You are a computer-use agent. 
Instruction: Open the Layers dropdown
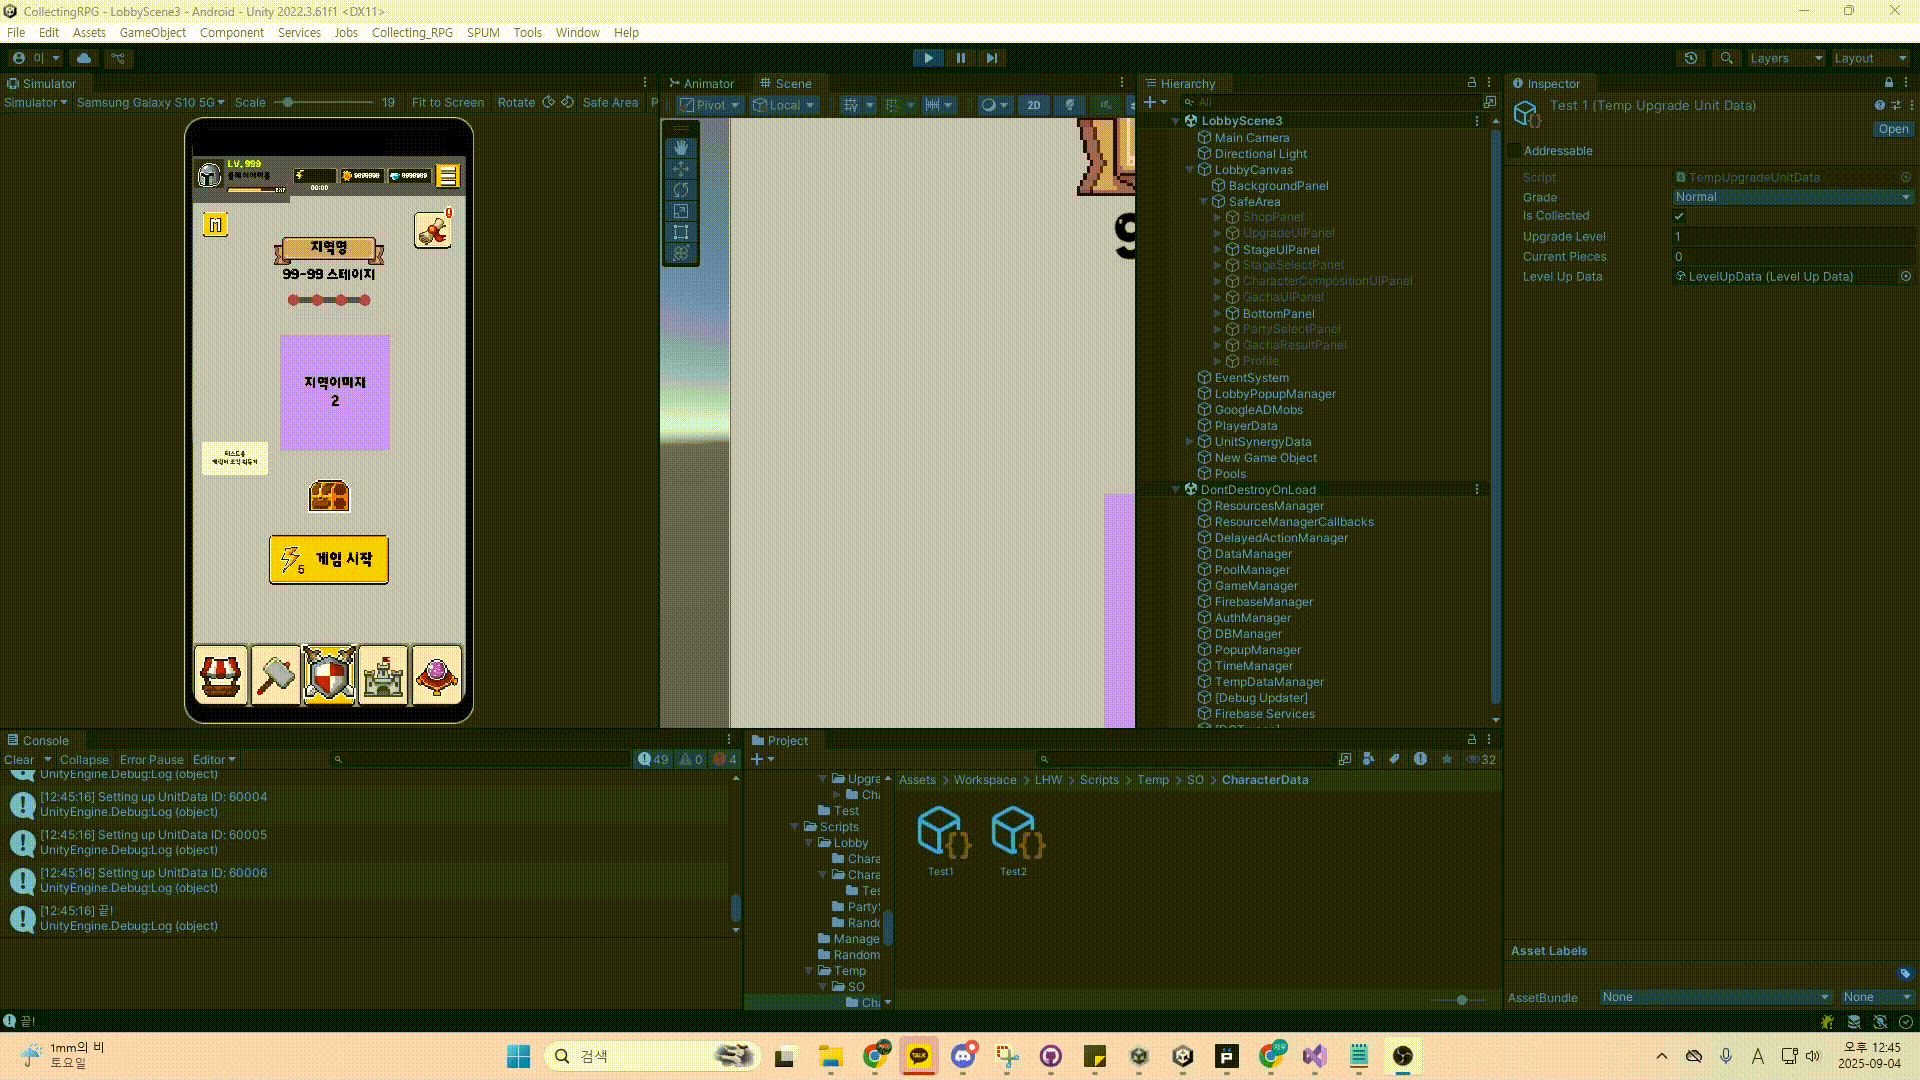[x=1785, y=58]
